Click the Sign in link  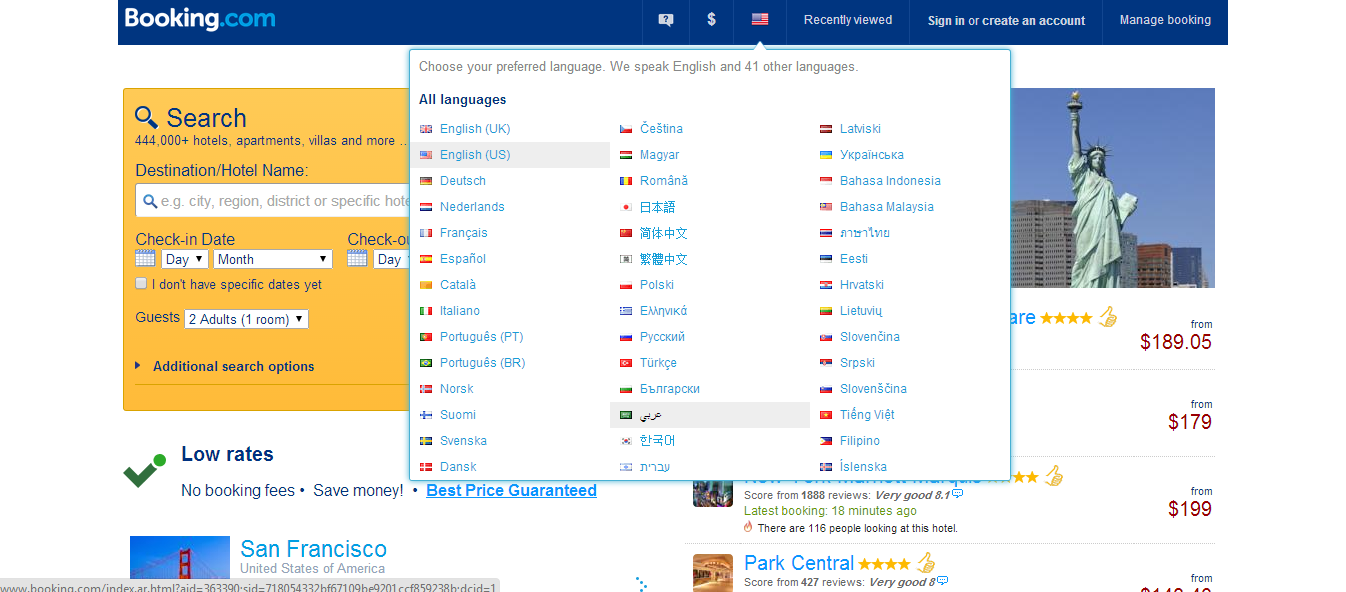(946, 21)
